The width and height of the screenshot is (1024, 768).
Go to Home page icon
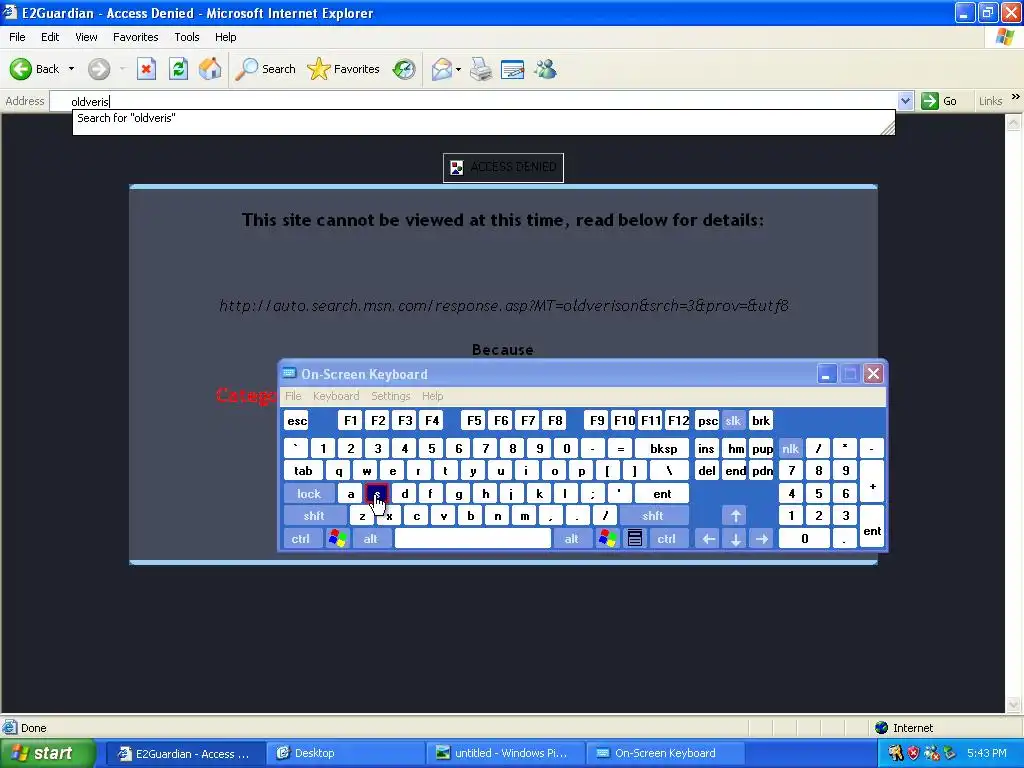[x=210, y=69]
